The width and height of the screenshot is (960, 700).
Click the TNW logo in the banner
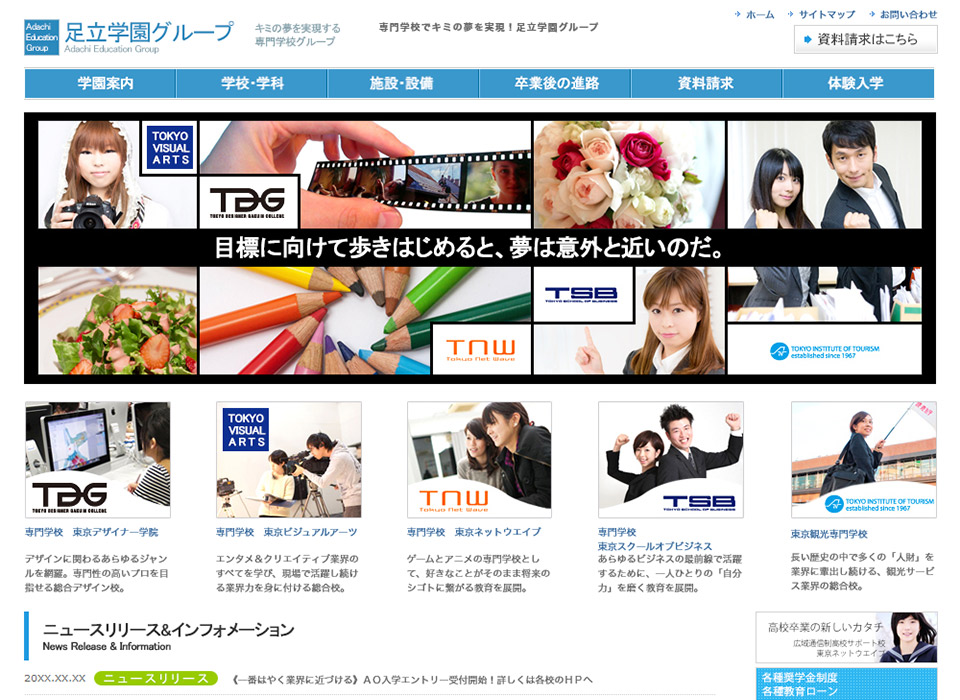(481, 349)
